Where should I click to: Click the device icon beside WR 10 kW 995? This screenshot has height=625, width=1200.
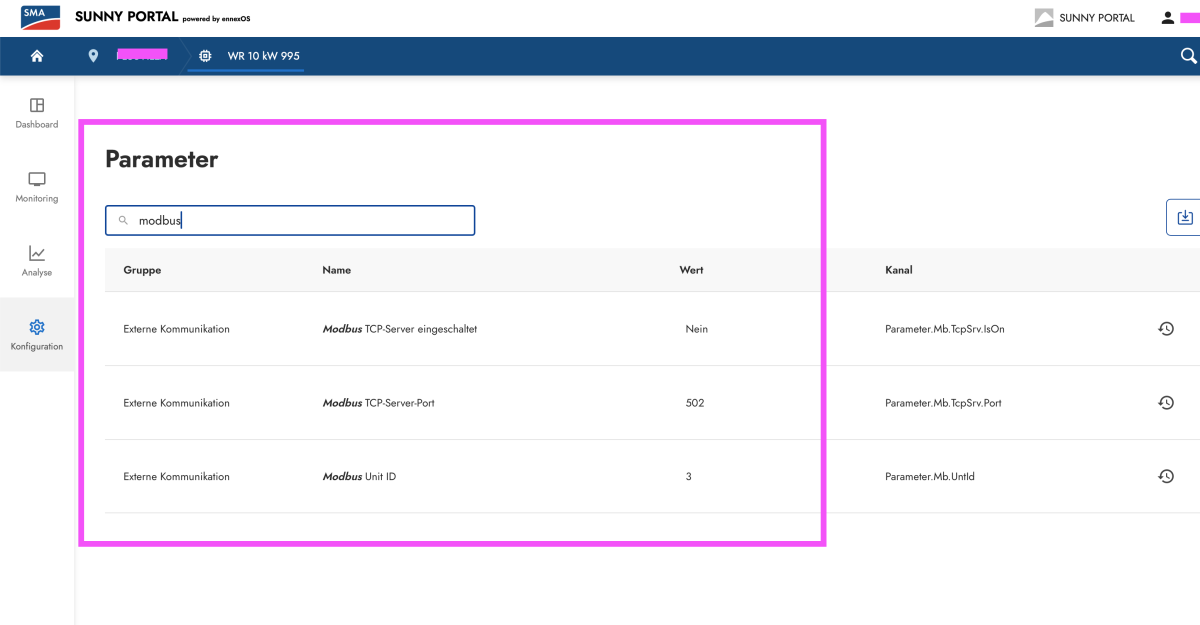pos(205,56)
